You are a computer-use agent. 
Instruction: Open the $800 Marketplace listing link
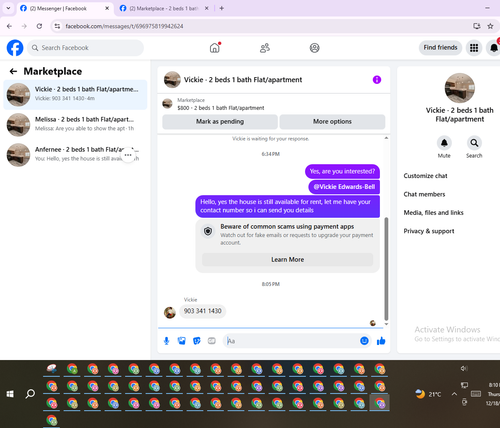coord(221,108)
